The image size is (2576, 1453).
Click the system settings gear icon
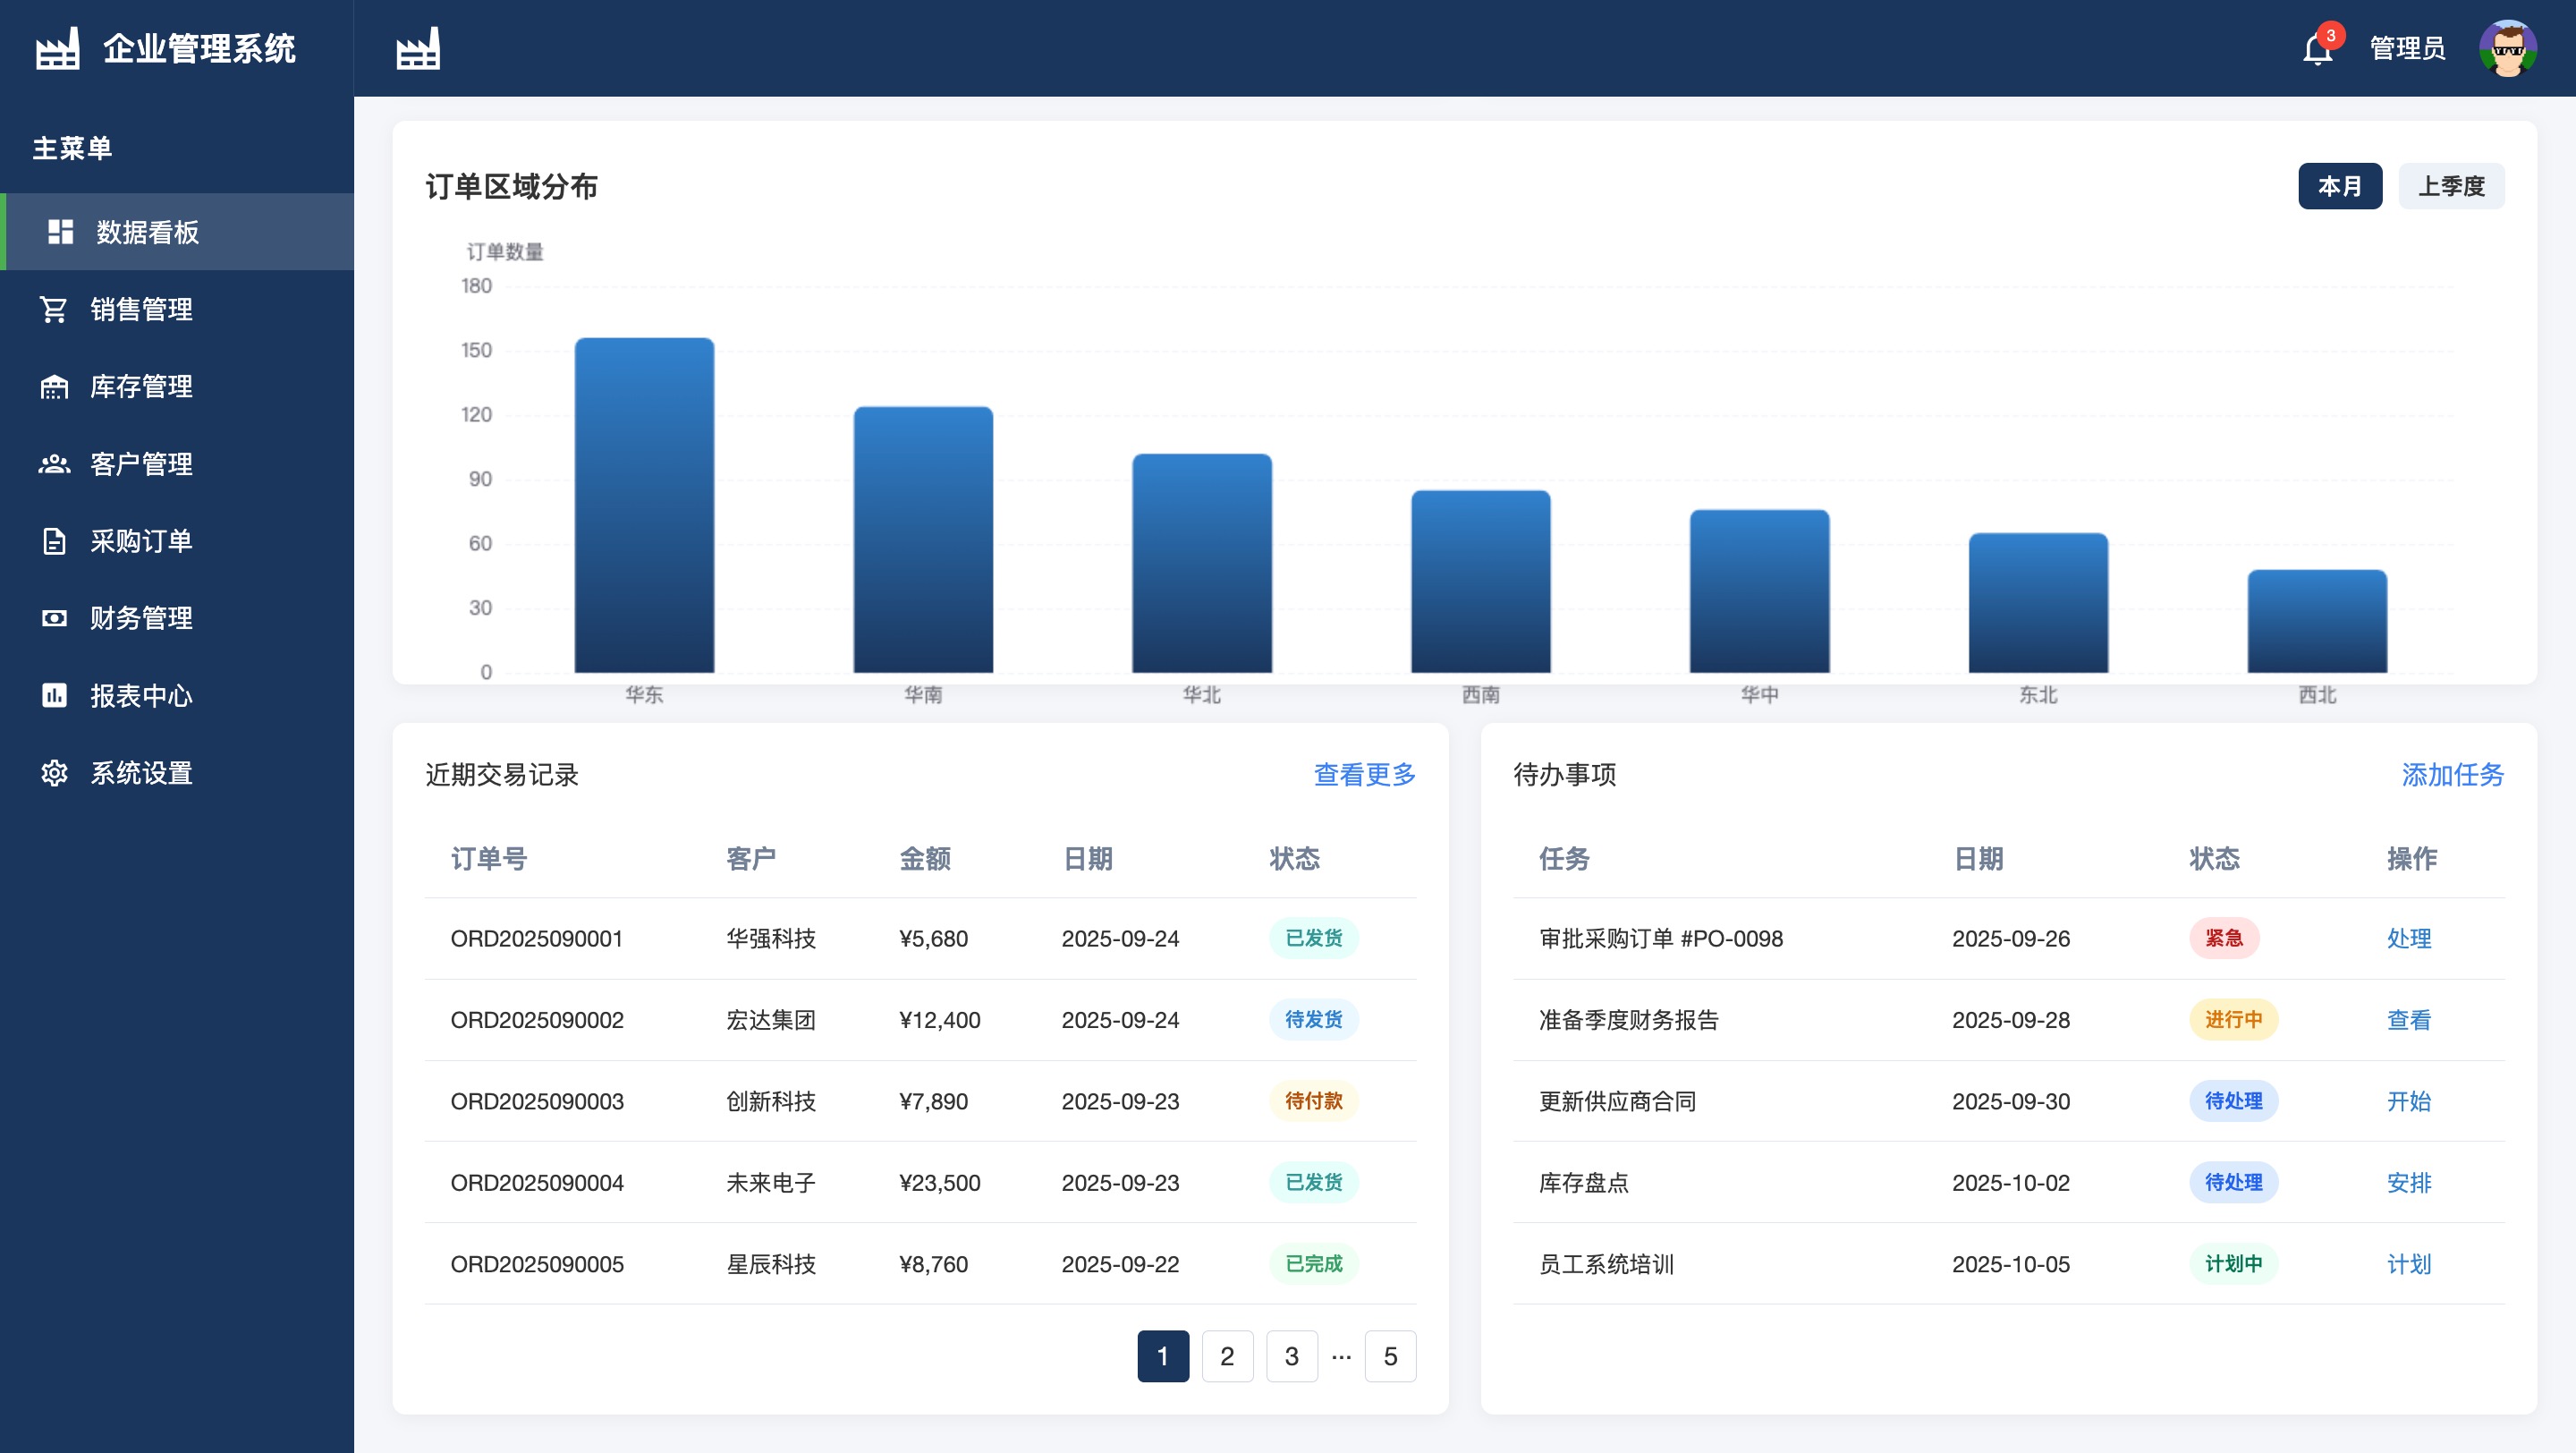[x=54, y=773]
